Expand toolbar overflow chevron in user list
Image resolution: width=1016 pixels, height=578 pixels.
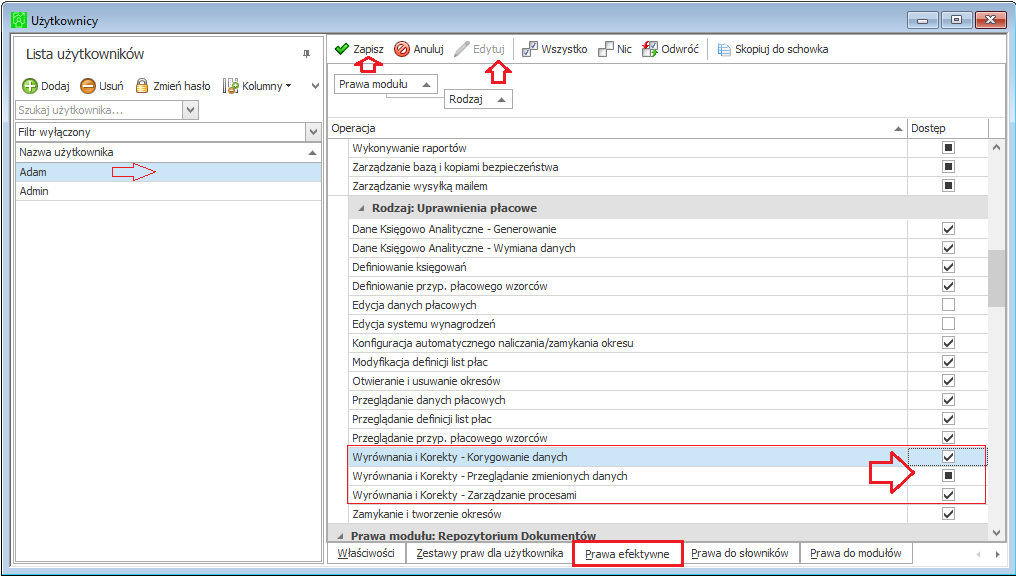click(x=315, y=86)
